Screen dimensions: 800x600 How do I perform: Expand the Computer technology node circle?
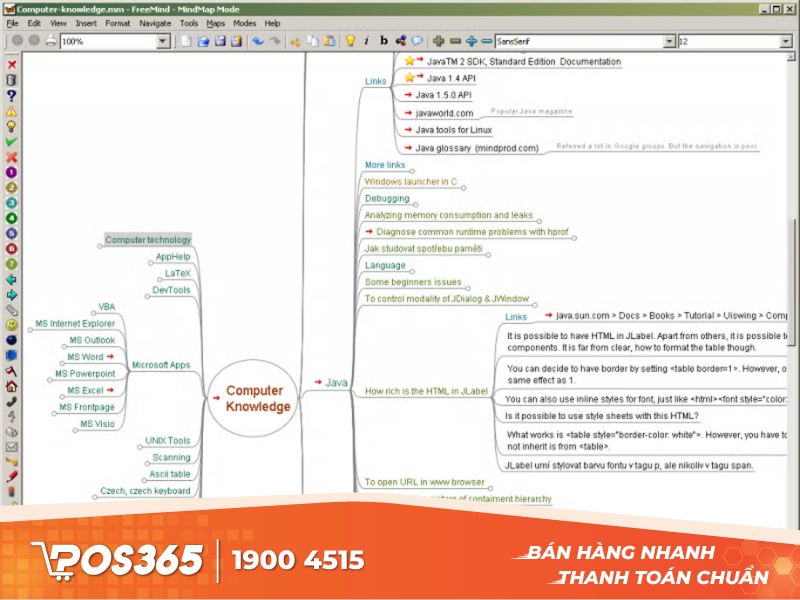[x=100, y=246]
